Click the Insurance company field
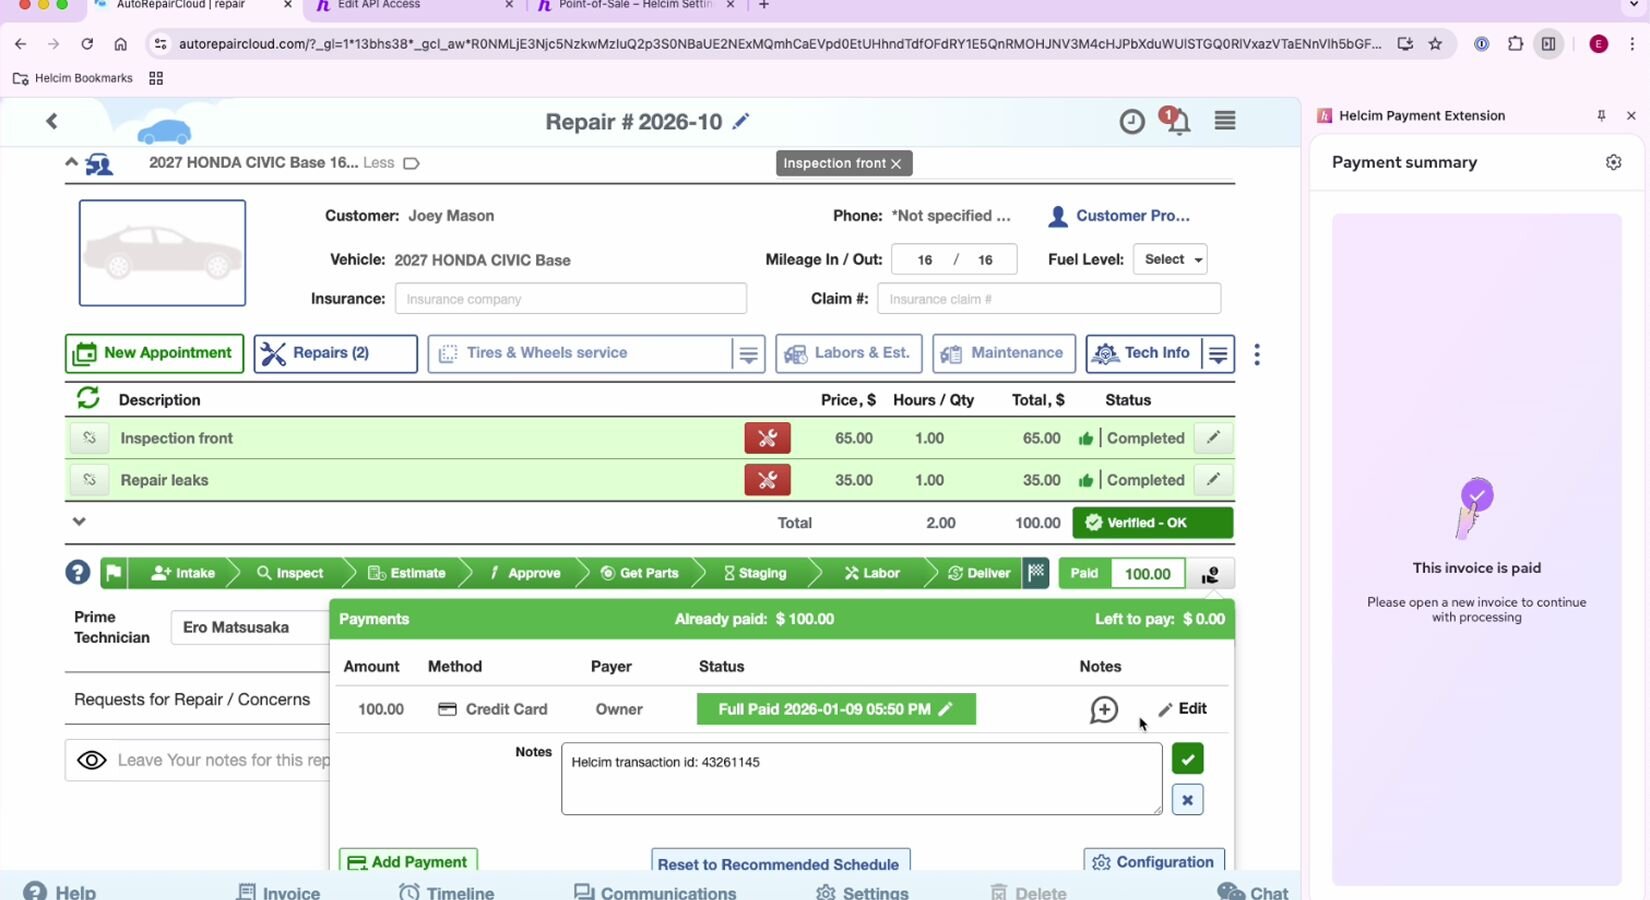The image size is (1650, 900). point(570,299)
